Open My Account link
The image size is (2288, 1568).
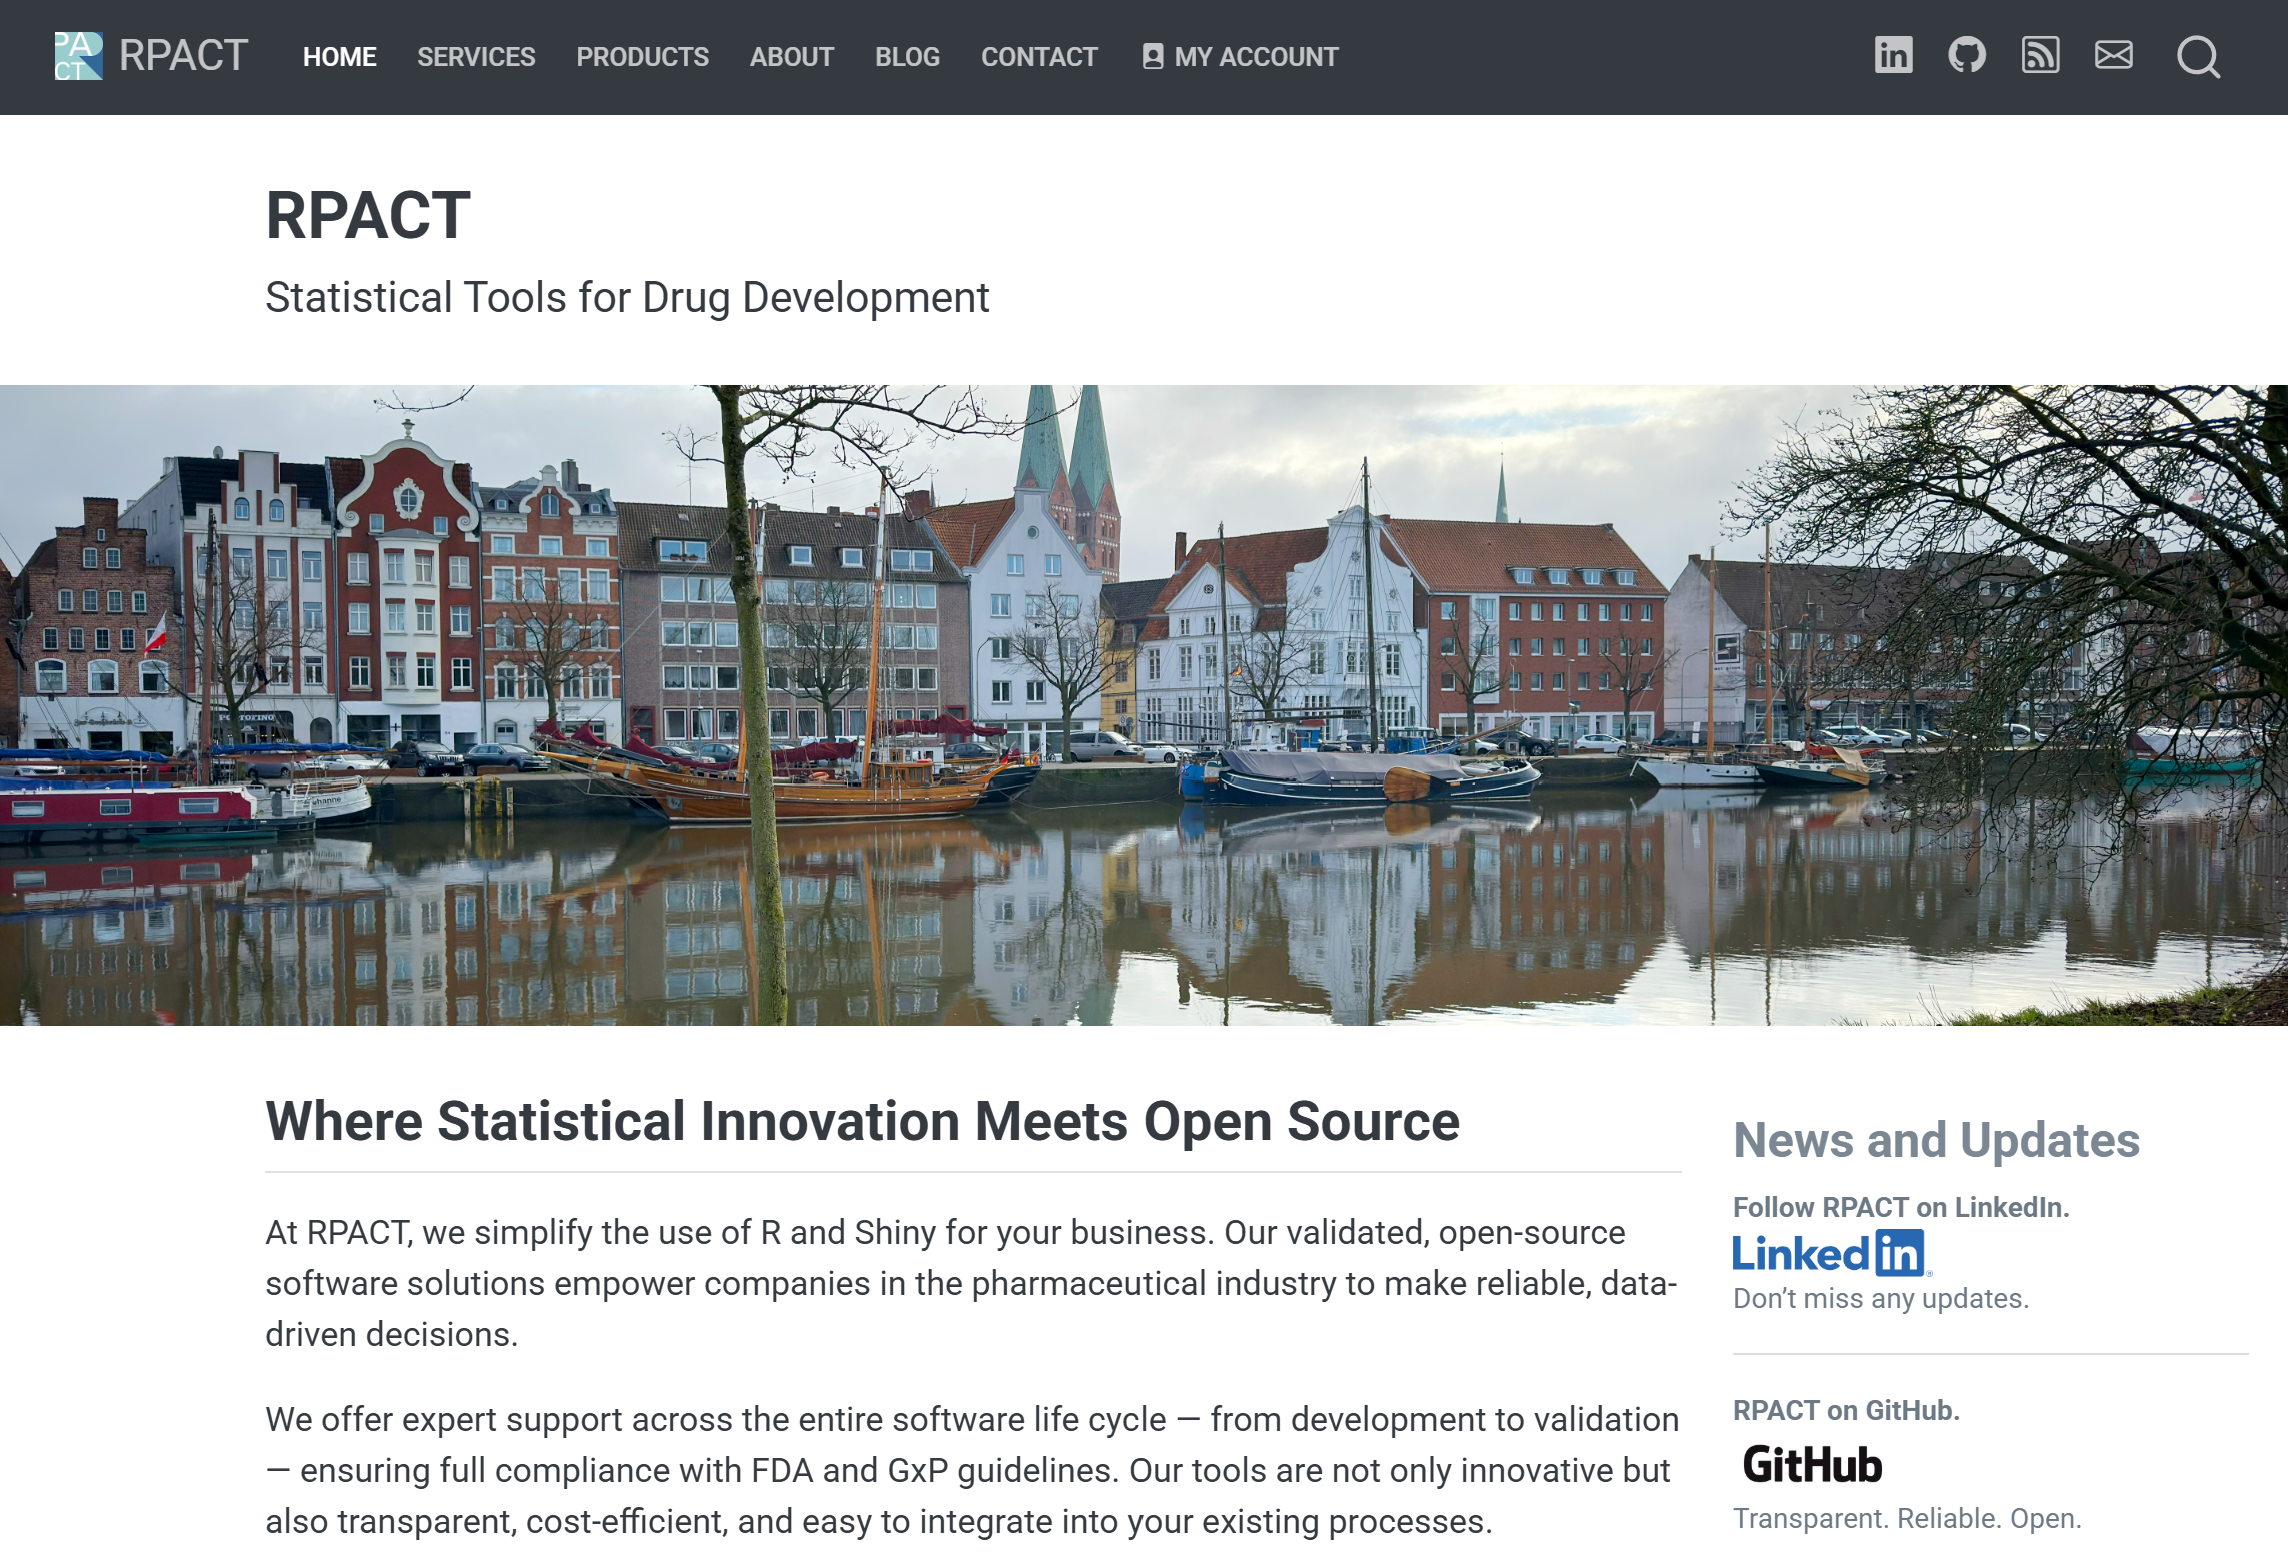1255,57
